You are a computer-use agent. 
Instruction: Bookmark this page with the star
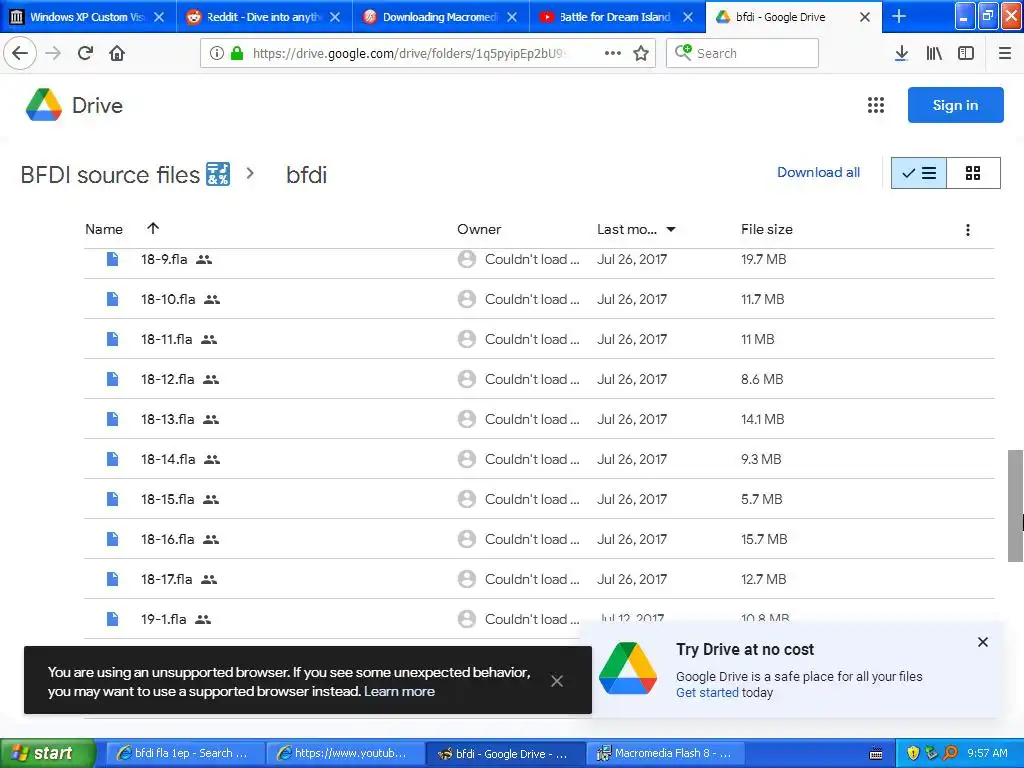(x=641, y=53)
